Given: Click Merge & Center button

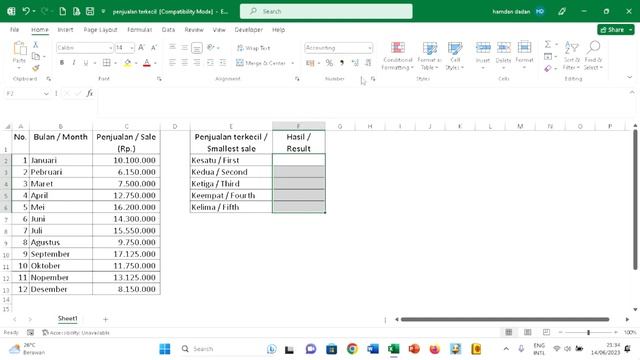Looking at the screenshot, I should tap(261, 63).
